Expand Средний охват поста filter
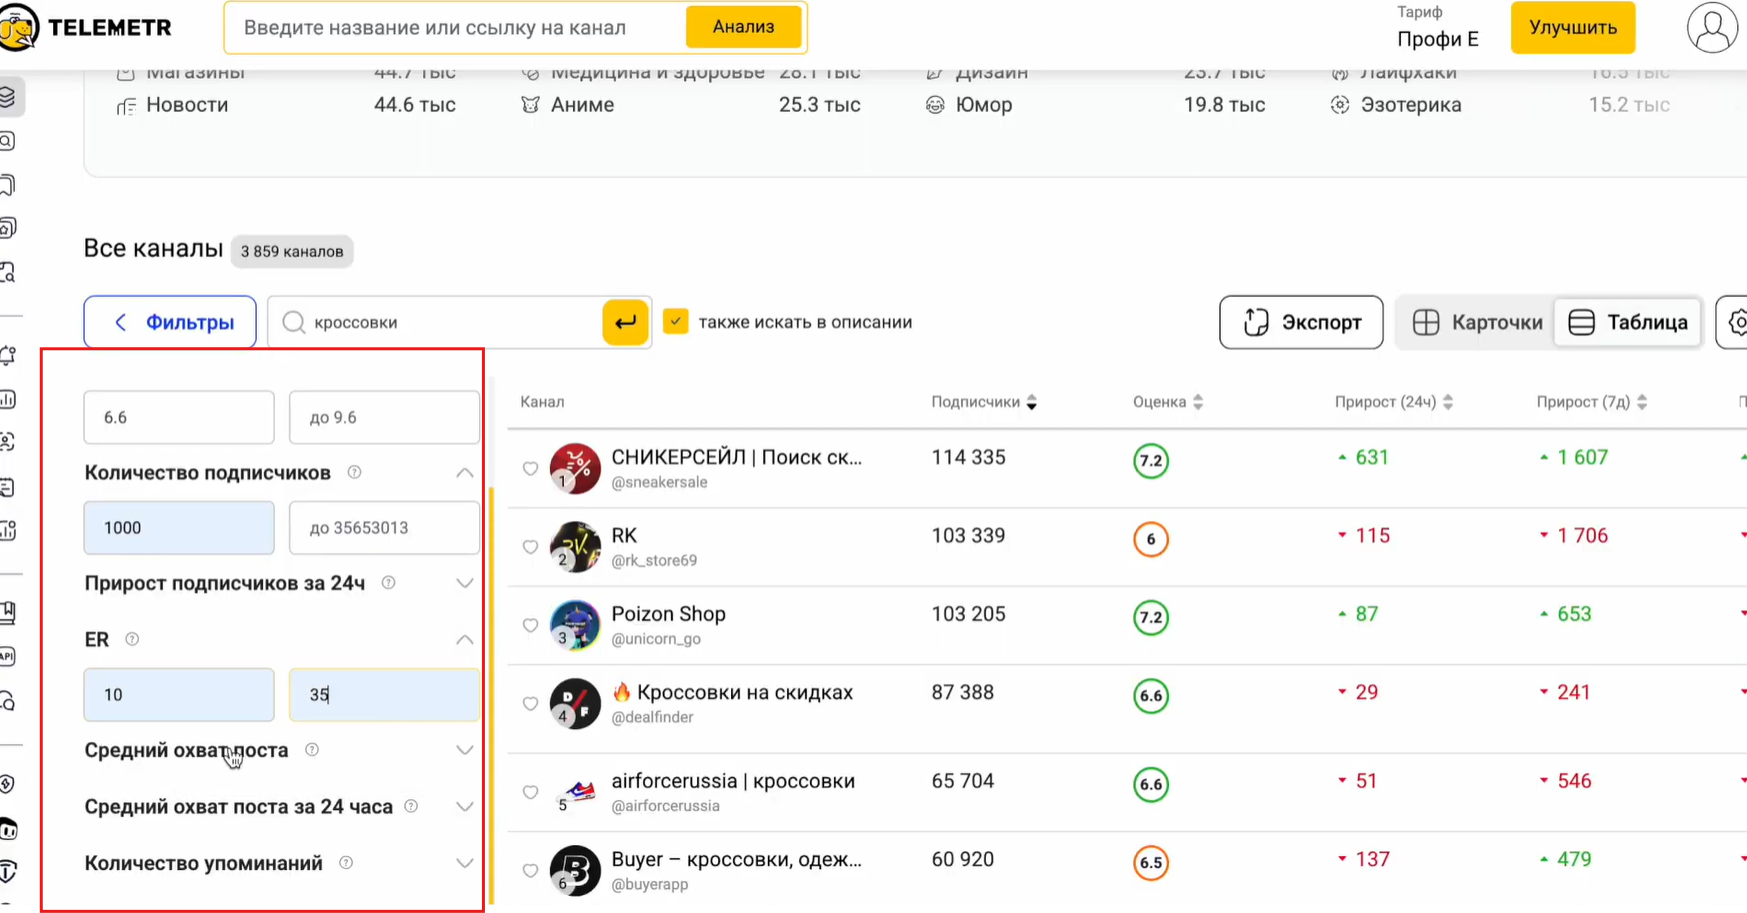1747x913 pixels. [x=464, y=750]
